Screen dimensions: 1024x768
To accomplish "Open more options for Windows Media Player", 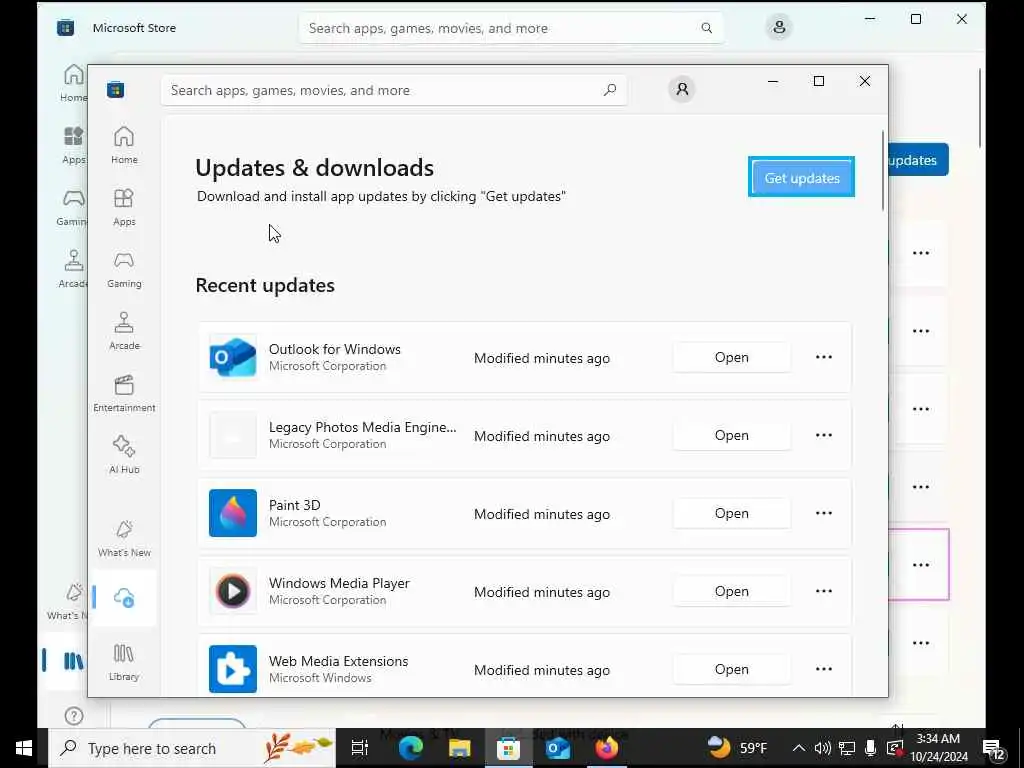I will (824, 591).
